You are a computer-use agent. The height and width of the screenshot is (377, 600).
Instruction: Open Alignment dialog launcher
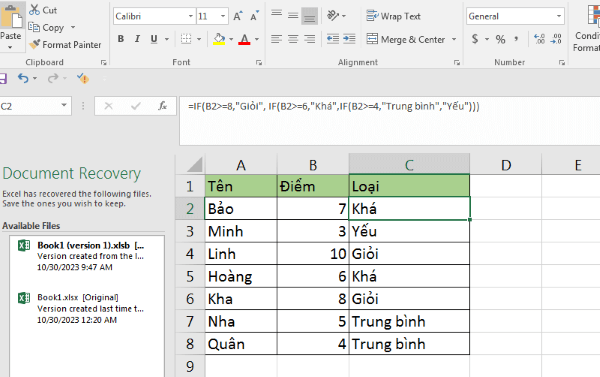(457, 63)
